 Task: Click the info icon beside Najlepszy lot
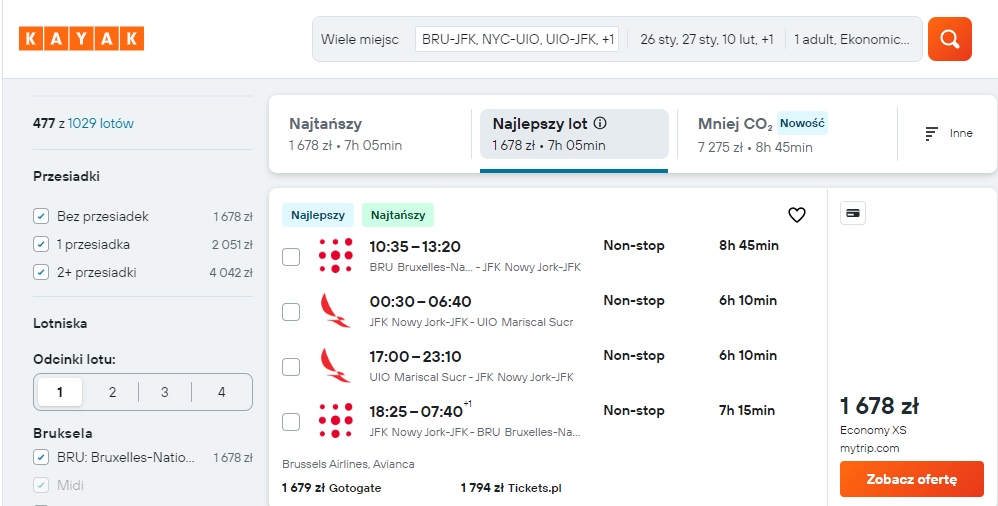pyautogui.click(x=600, y=123)
